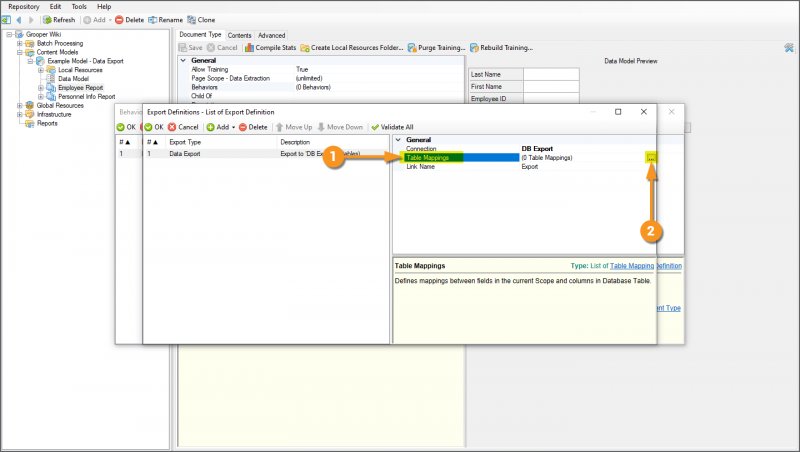Collapse the Content Models tree node
Image resolution: width=800 pixels, height=452 pixels.
[x=19, y=52]
